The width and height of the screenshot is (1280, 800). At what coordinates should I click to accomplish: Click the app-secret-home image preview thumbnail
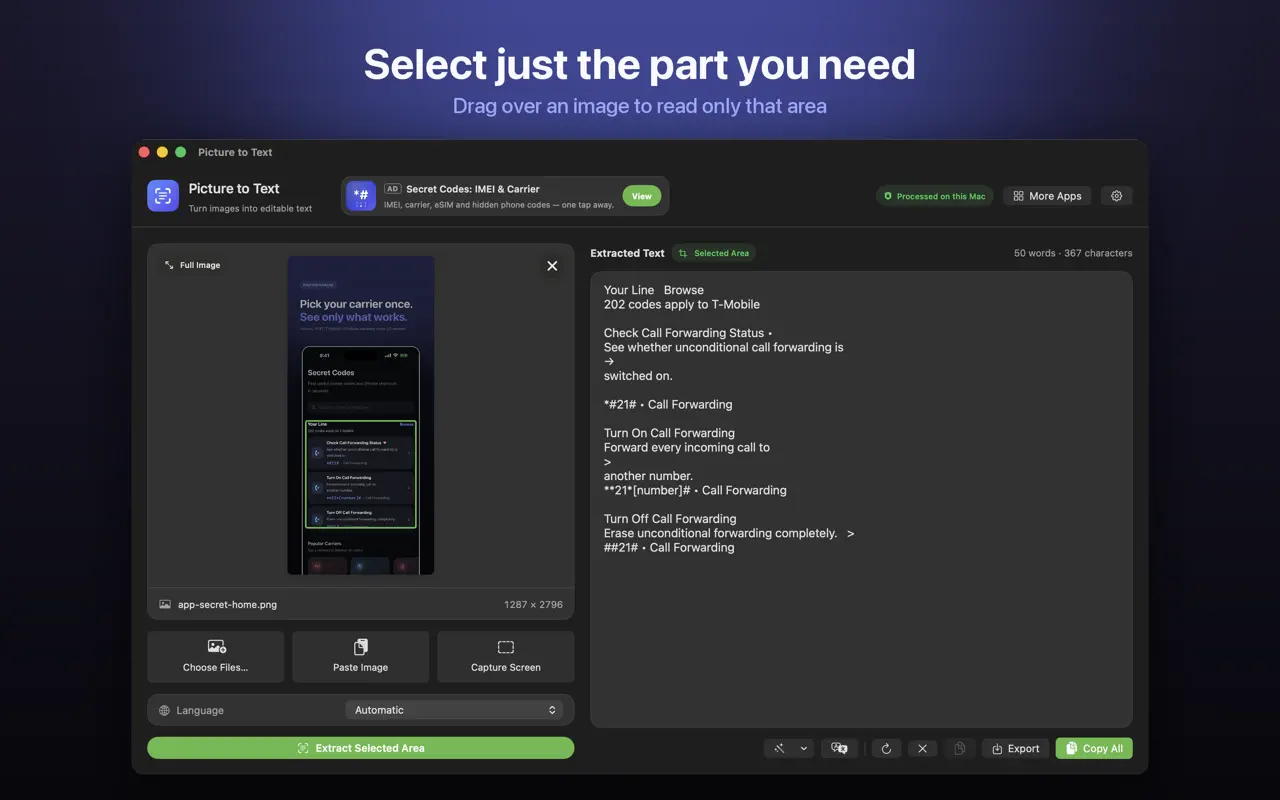pos(361,415)
